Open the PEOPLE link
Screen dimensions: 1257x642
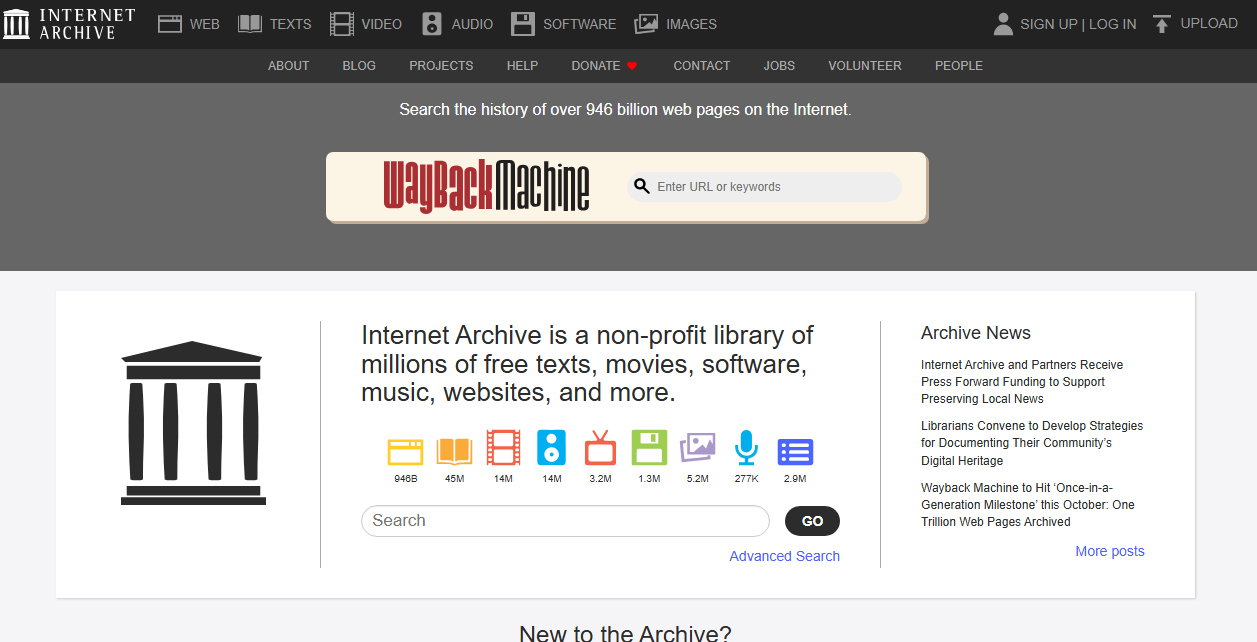click(x=959, y=66)
